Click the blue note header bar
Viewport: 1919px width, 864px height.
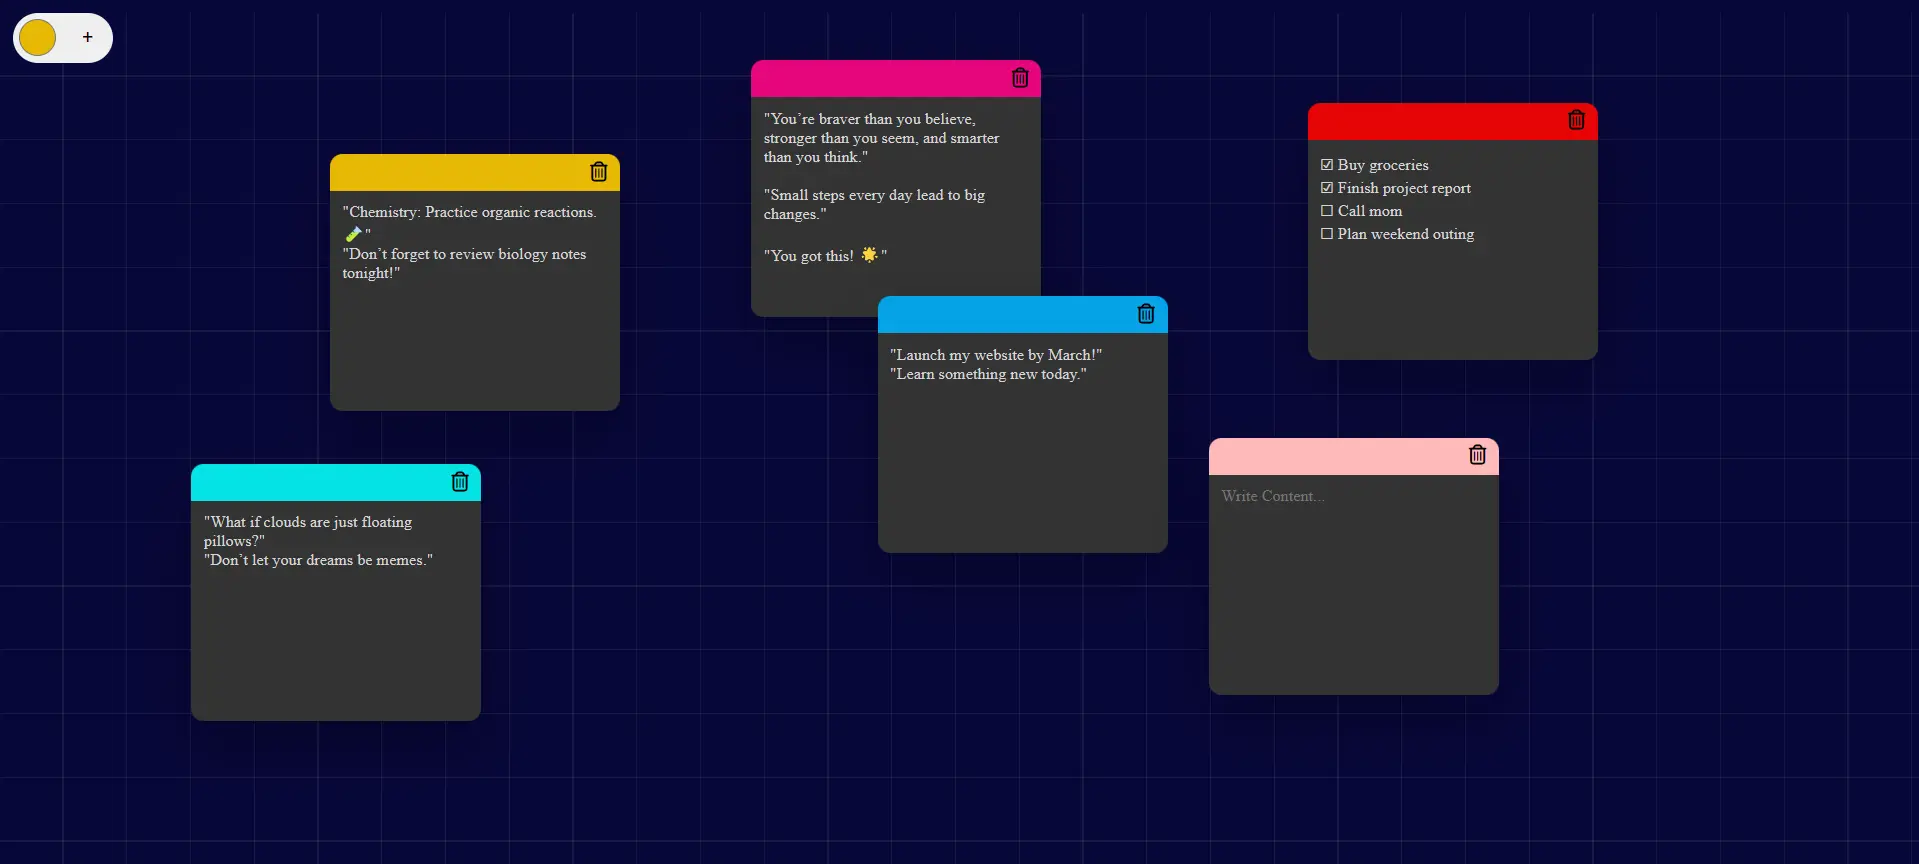pyautogui.click(x=1023, y=314)
